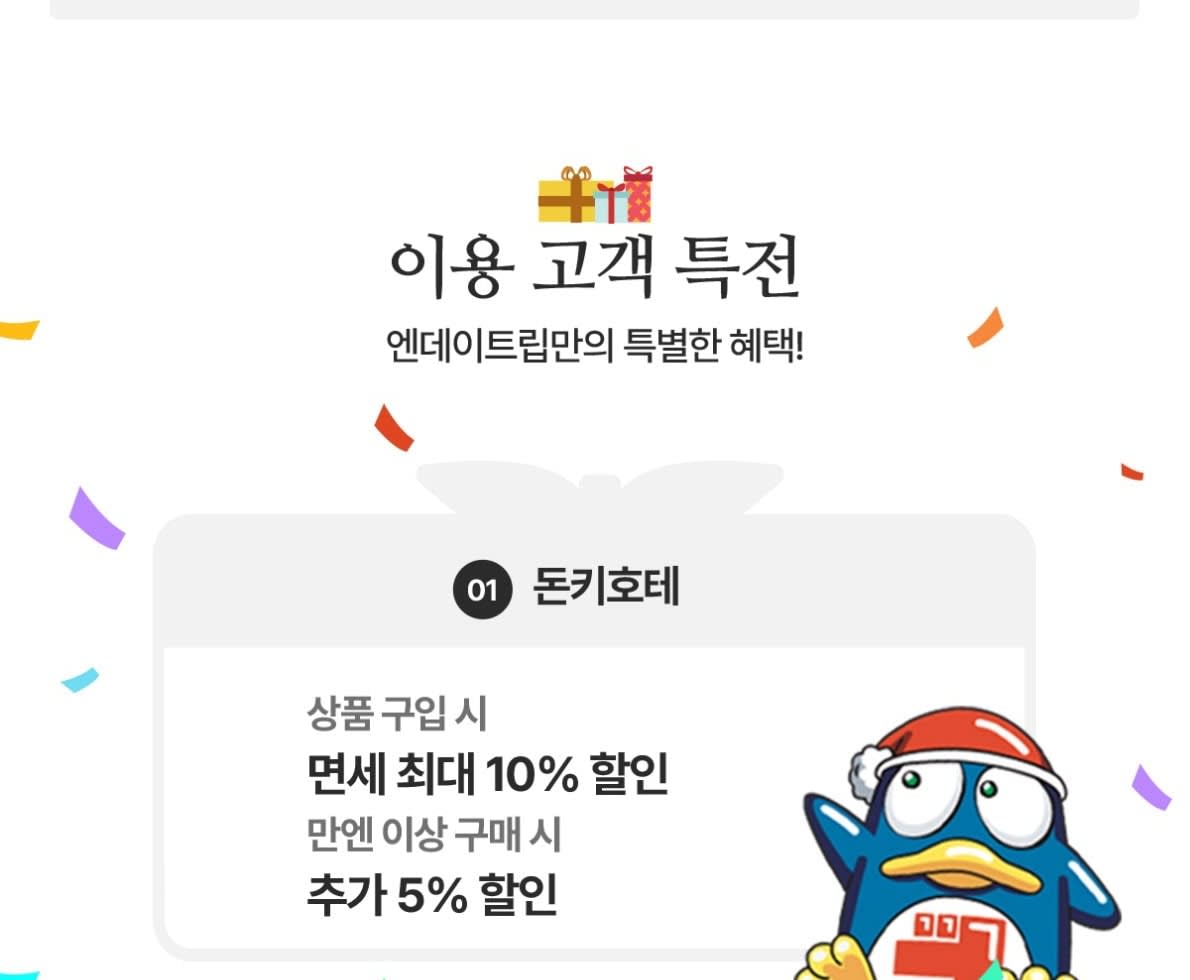The height and width of the screenshot is (980, 1190).
Task: Click the gift boxes icon above the heading
Action: coord(596,194)
